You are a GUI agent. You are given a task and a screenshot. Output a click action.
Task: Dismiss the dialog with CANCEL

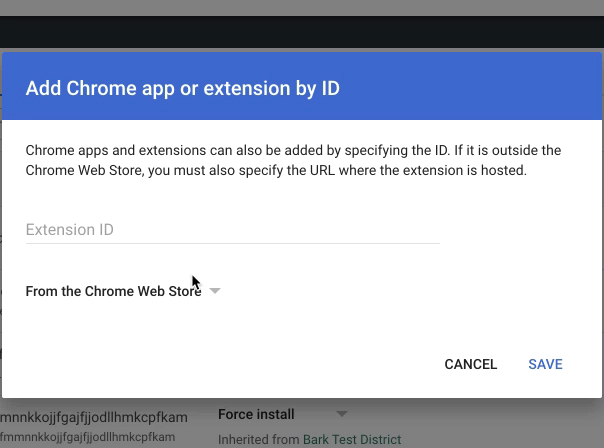(470, 364)
